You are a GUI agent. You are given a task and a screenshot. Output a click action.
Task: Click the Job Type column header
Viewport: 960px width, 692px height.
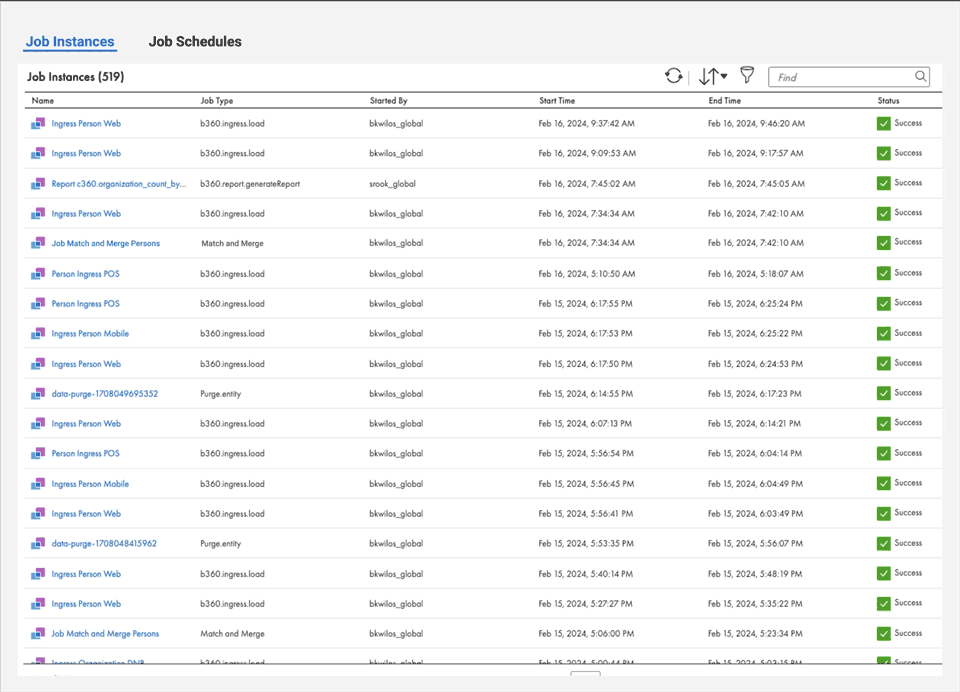coord(217,100)
